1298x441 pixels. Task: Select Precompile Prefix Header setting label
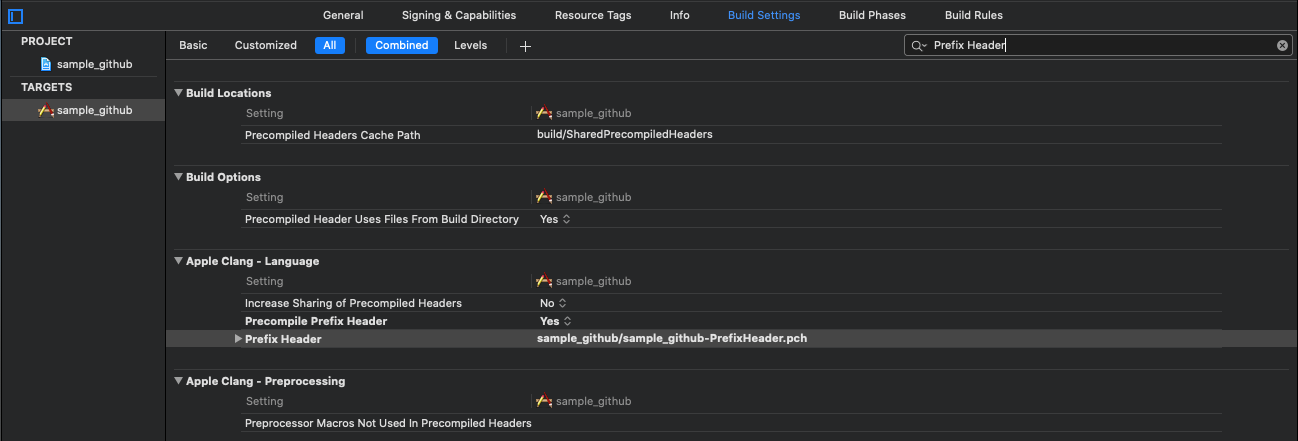pyautogui.click(x=316, y=321)
